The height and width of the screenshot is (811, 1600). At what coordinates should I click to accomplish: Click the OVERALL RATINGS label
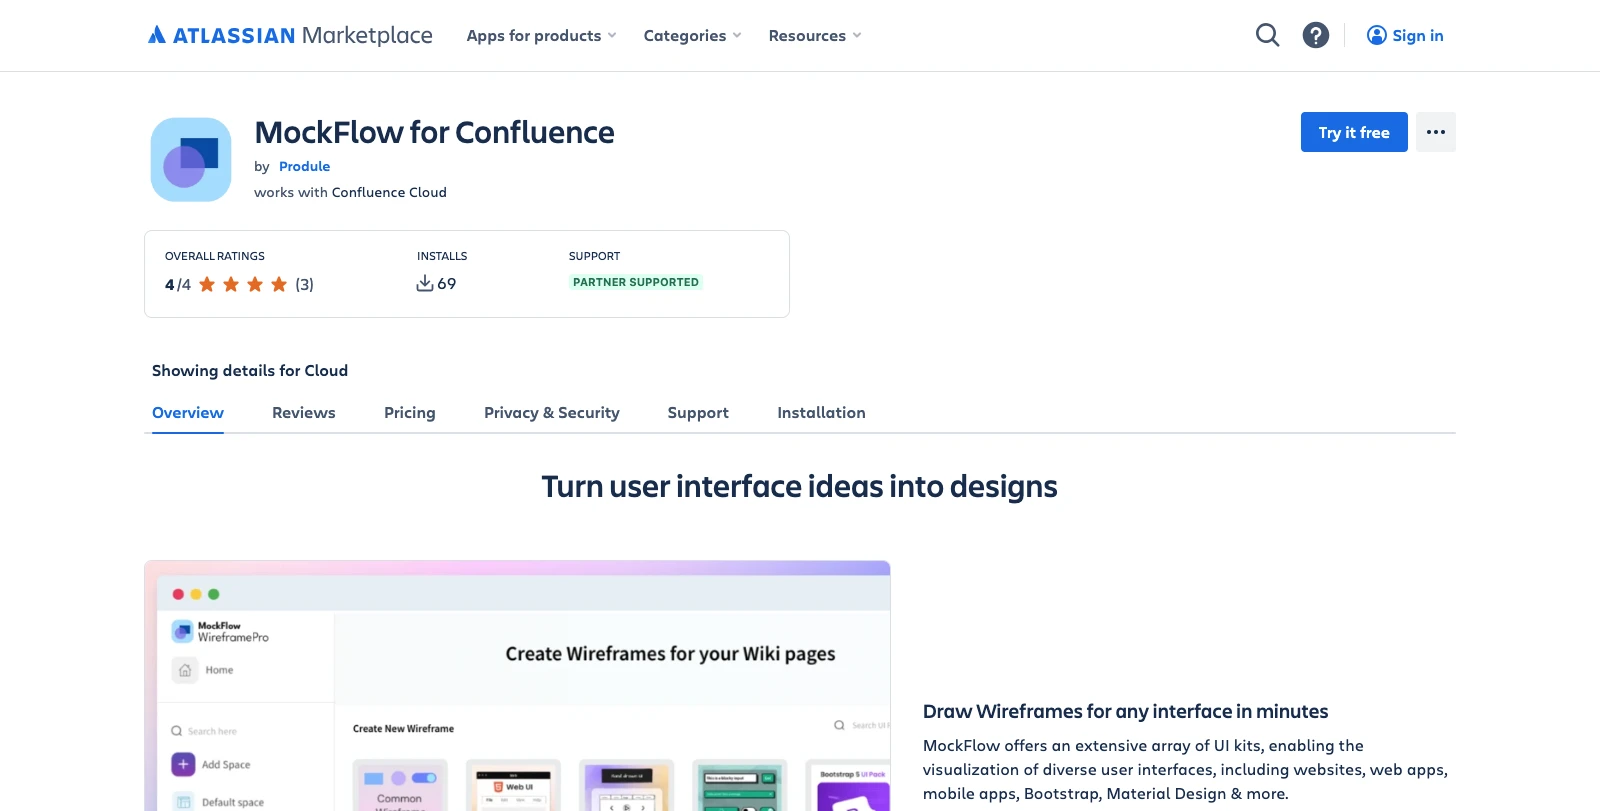[215, 256]
